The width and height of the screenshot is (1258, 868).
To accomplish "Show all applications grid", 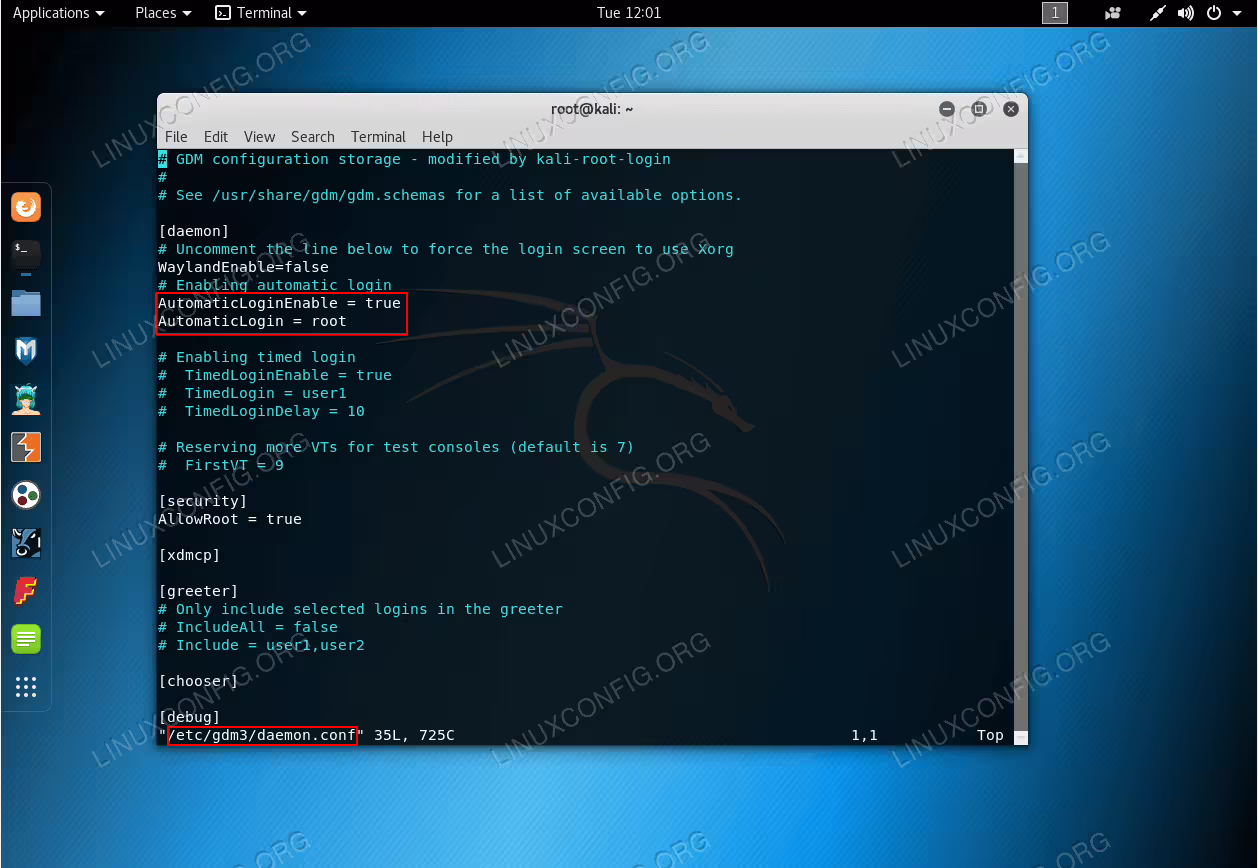I will (x=26, y=686).
